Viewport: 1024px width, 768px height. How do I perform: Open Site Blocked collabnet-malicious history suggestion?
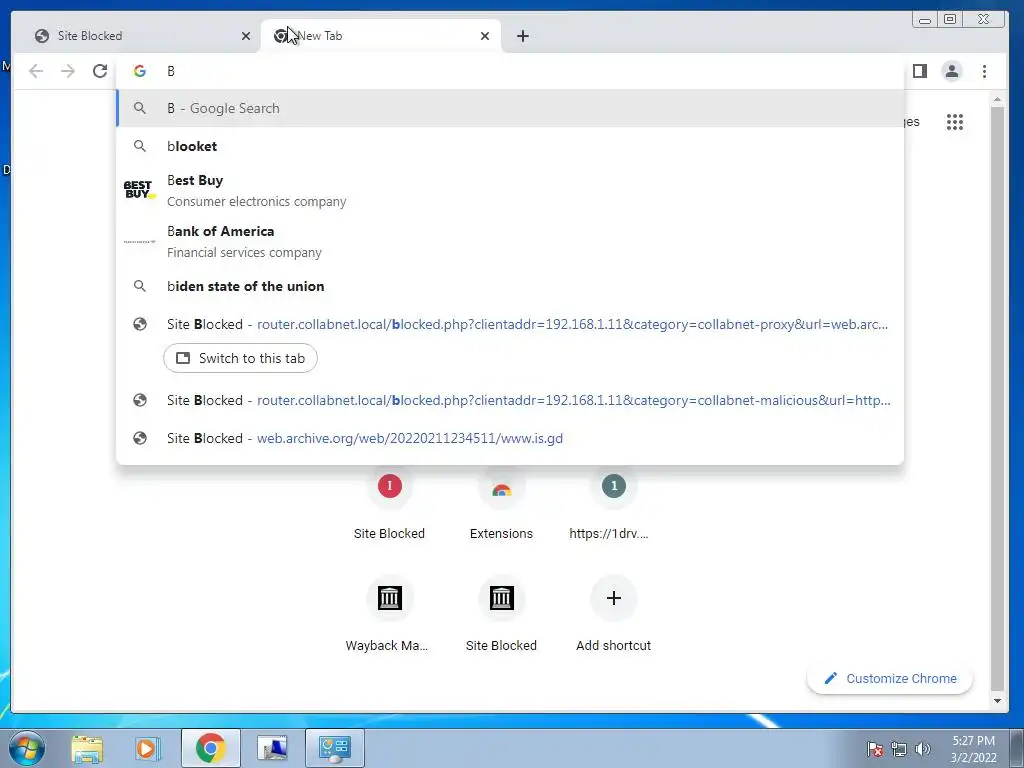click(x=510, y=400)
